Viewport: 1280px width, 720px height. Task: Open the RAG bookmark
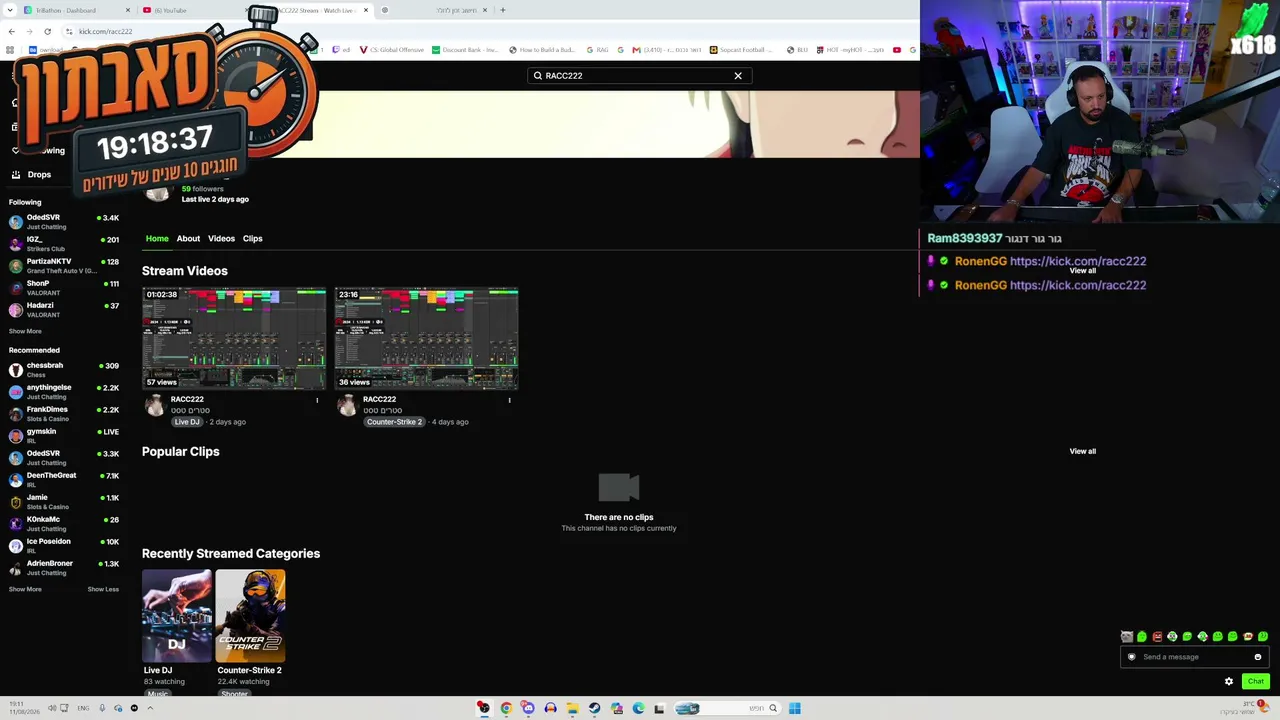pyautogui.click(x=597, y=49)
